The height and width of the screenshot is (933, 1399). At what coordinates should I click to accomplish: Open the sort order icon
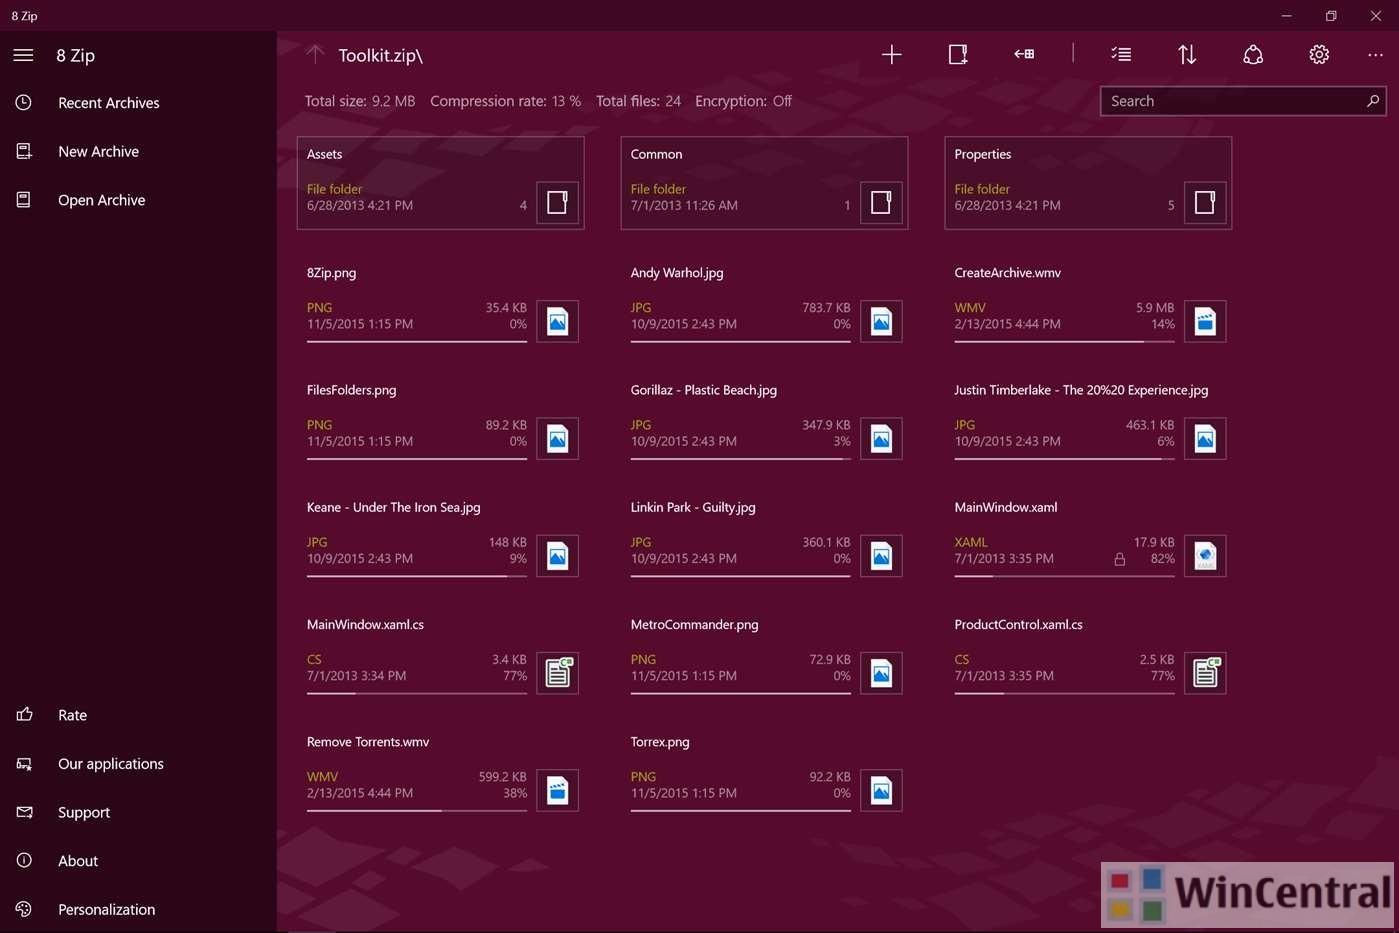(x=1187, y=54)
